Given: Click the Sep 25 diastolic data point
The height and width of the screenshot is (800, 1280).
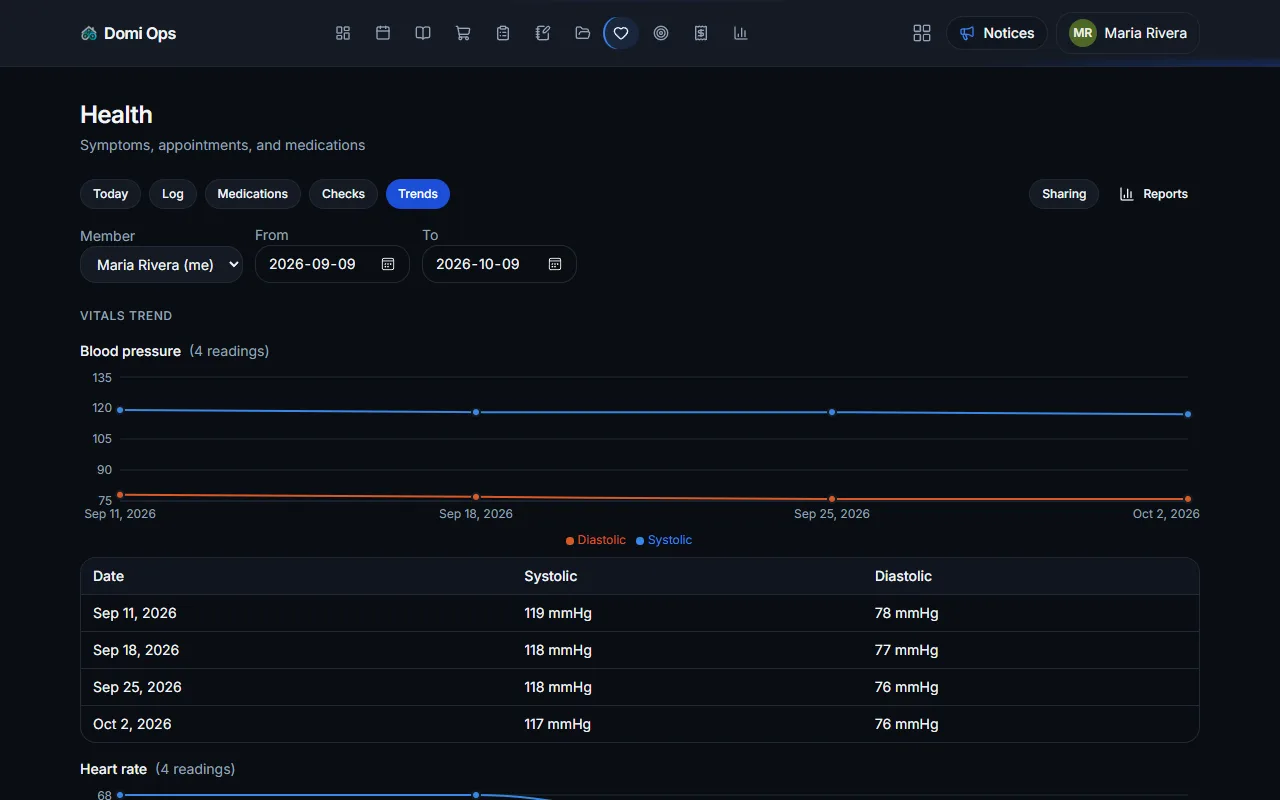Looking at the screenshot, I should point(832,499).
